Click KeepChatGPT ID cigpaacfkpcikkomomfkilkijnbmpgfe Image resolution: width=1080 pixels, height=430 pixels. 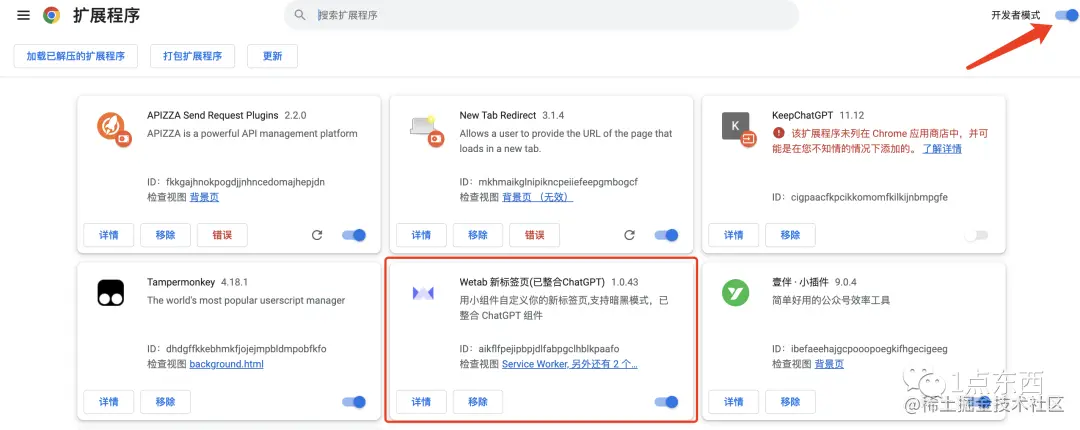point(869,197)
